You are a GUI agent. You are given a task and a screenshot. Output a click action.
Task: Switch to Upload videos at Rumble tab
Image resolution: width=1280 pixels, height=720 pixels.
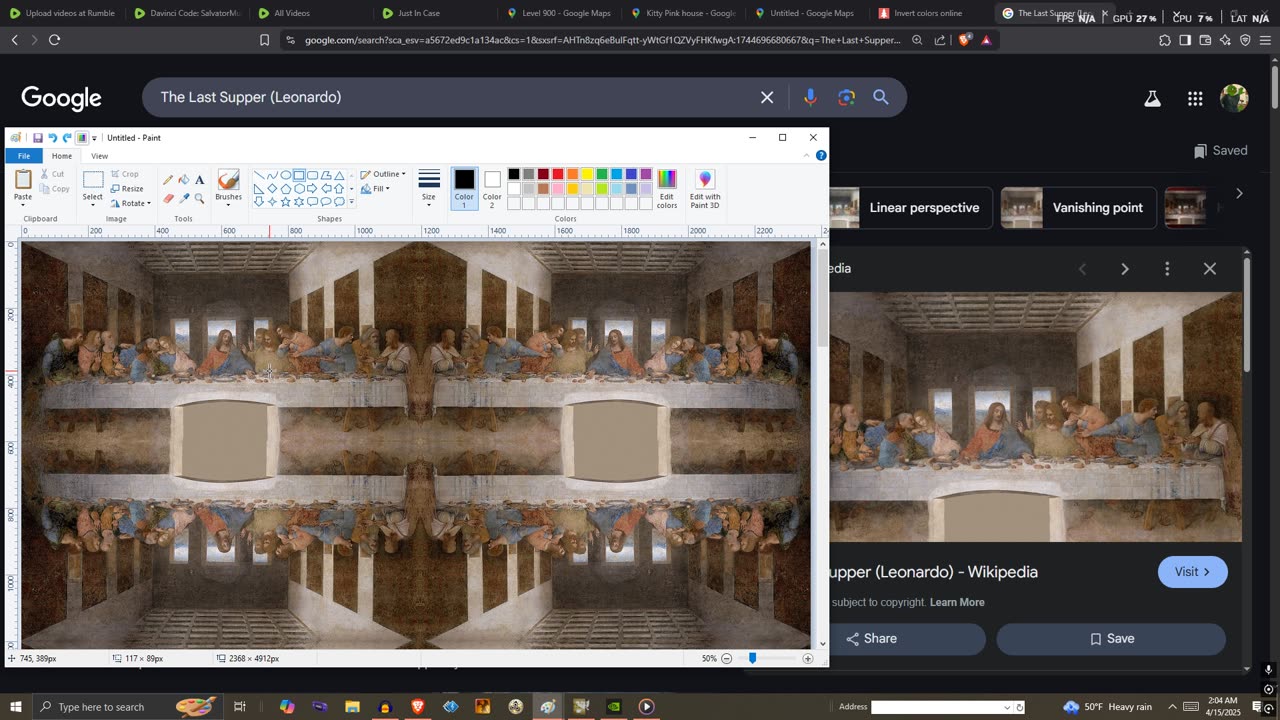(62, 13)
